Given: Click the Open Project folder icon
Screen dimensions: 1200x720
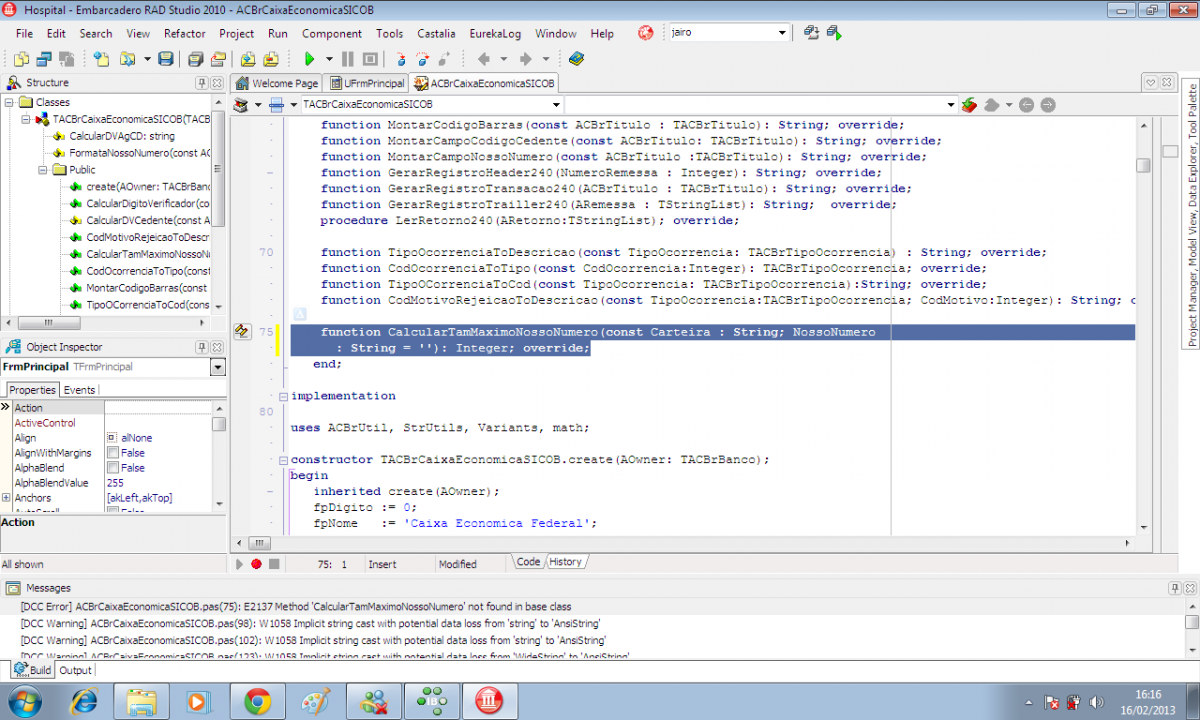Looking at the screenshot, I should tap(218, 59).
